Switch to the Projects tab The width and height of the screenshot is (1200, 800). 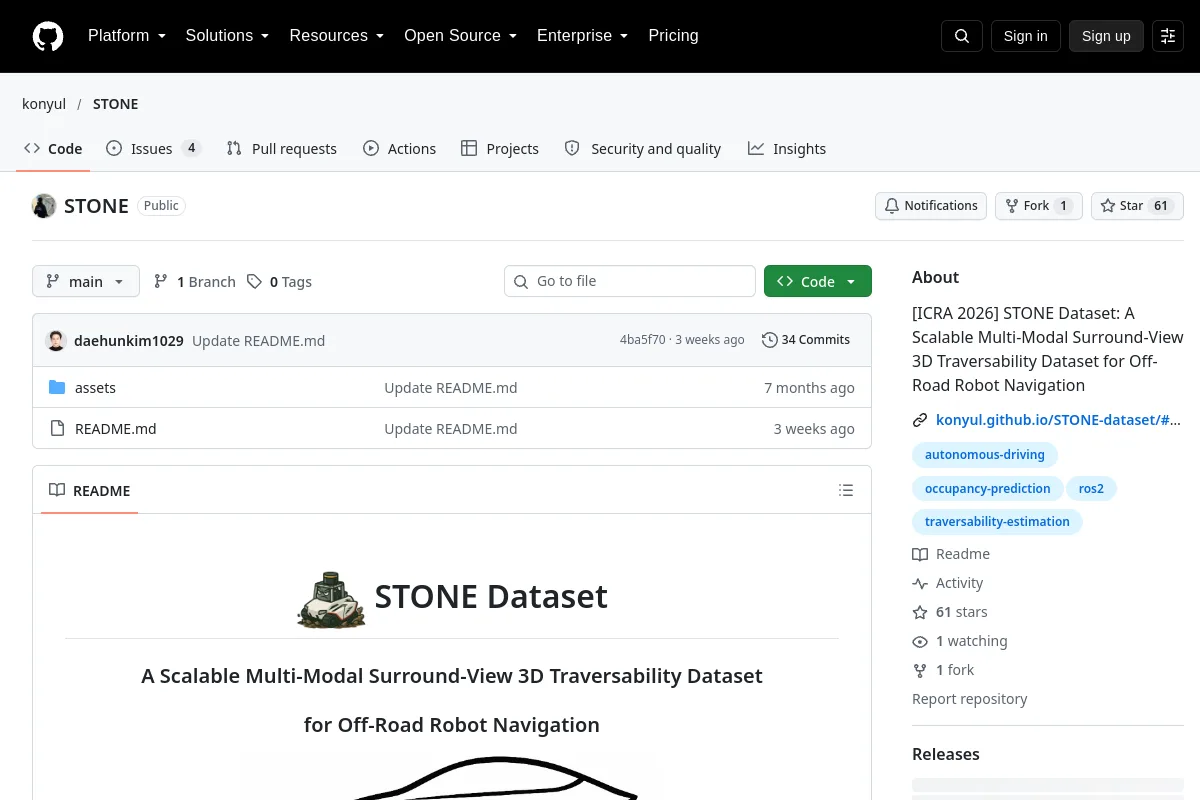(x=500, y=149)
